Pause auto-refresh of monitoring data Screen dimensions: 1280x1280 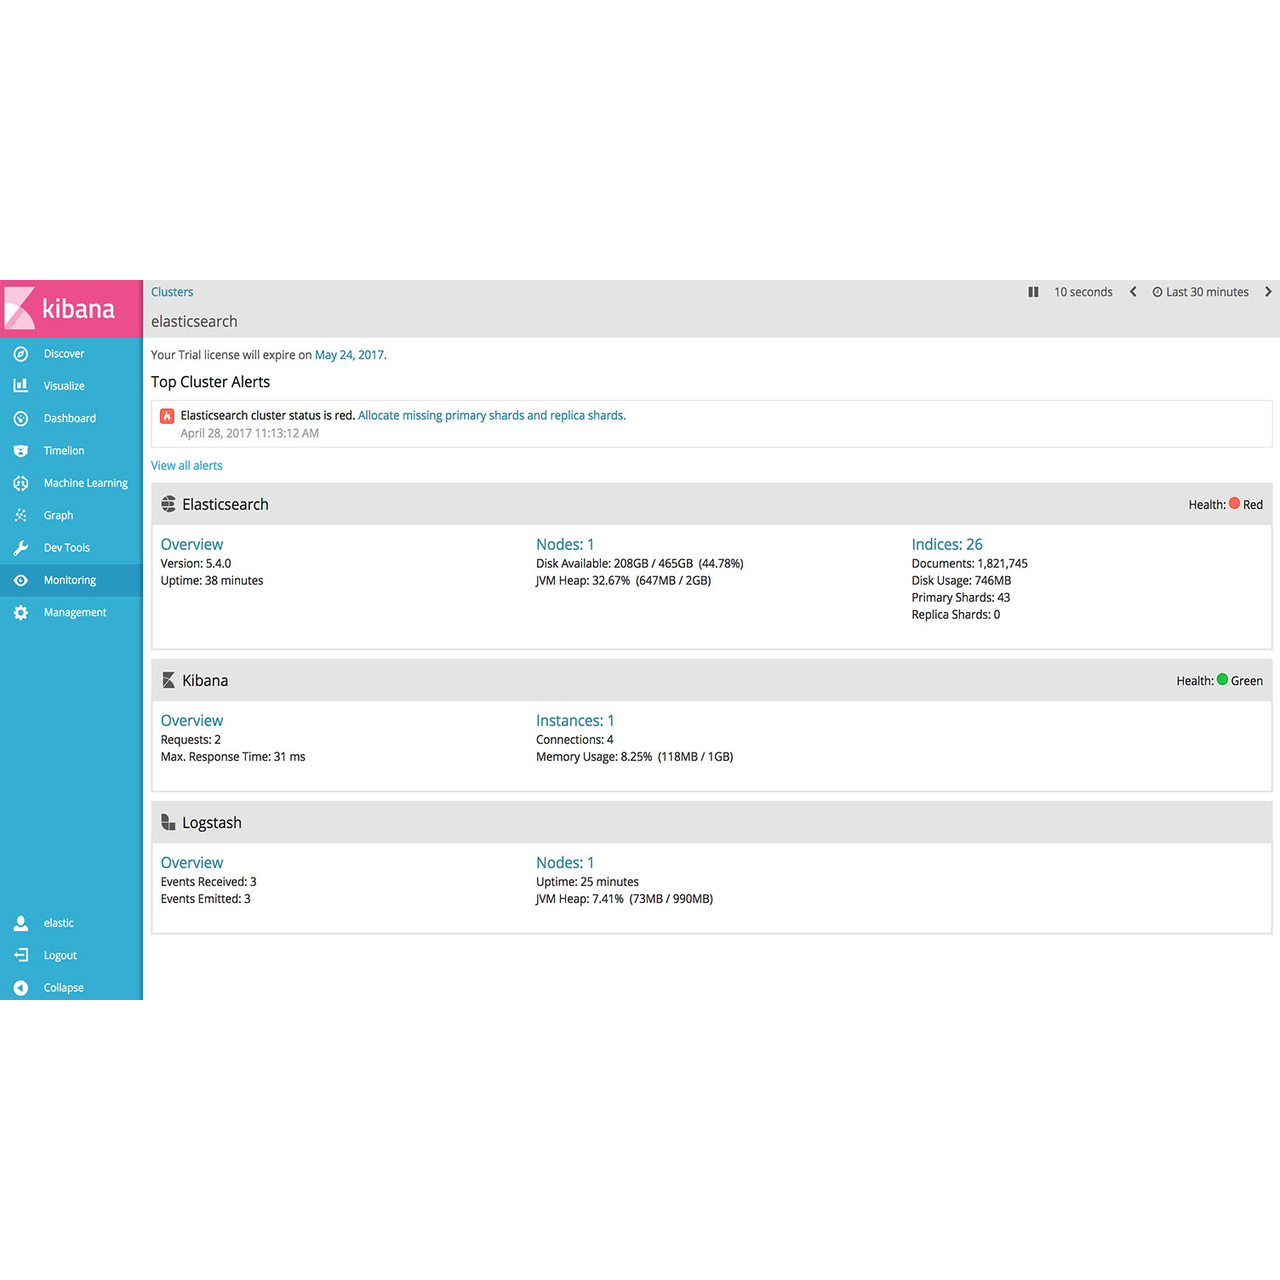tap(1033, 291)
